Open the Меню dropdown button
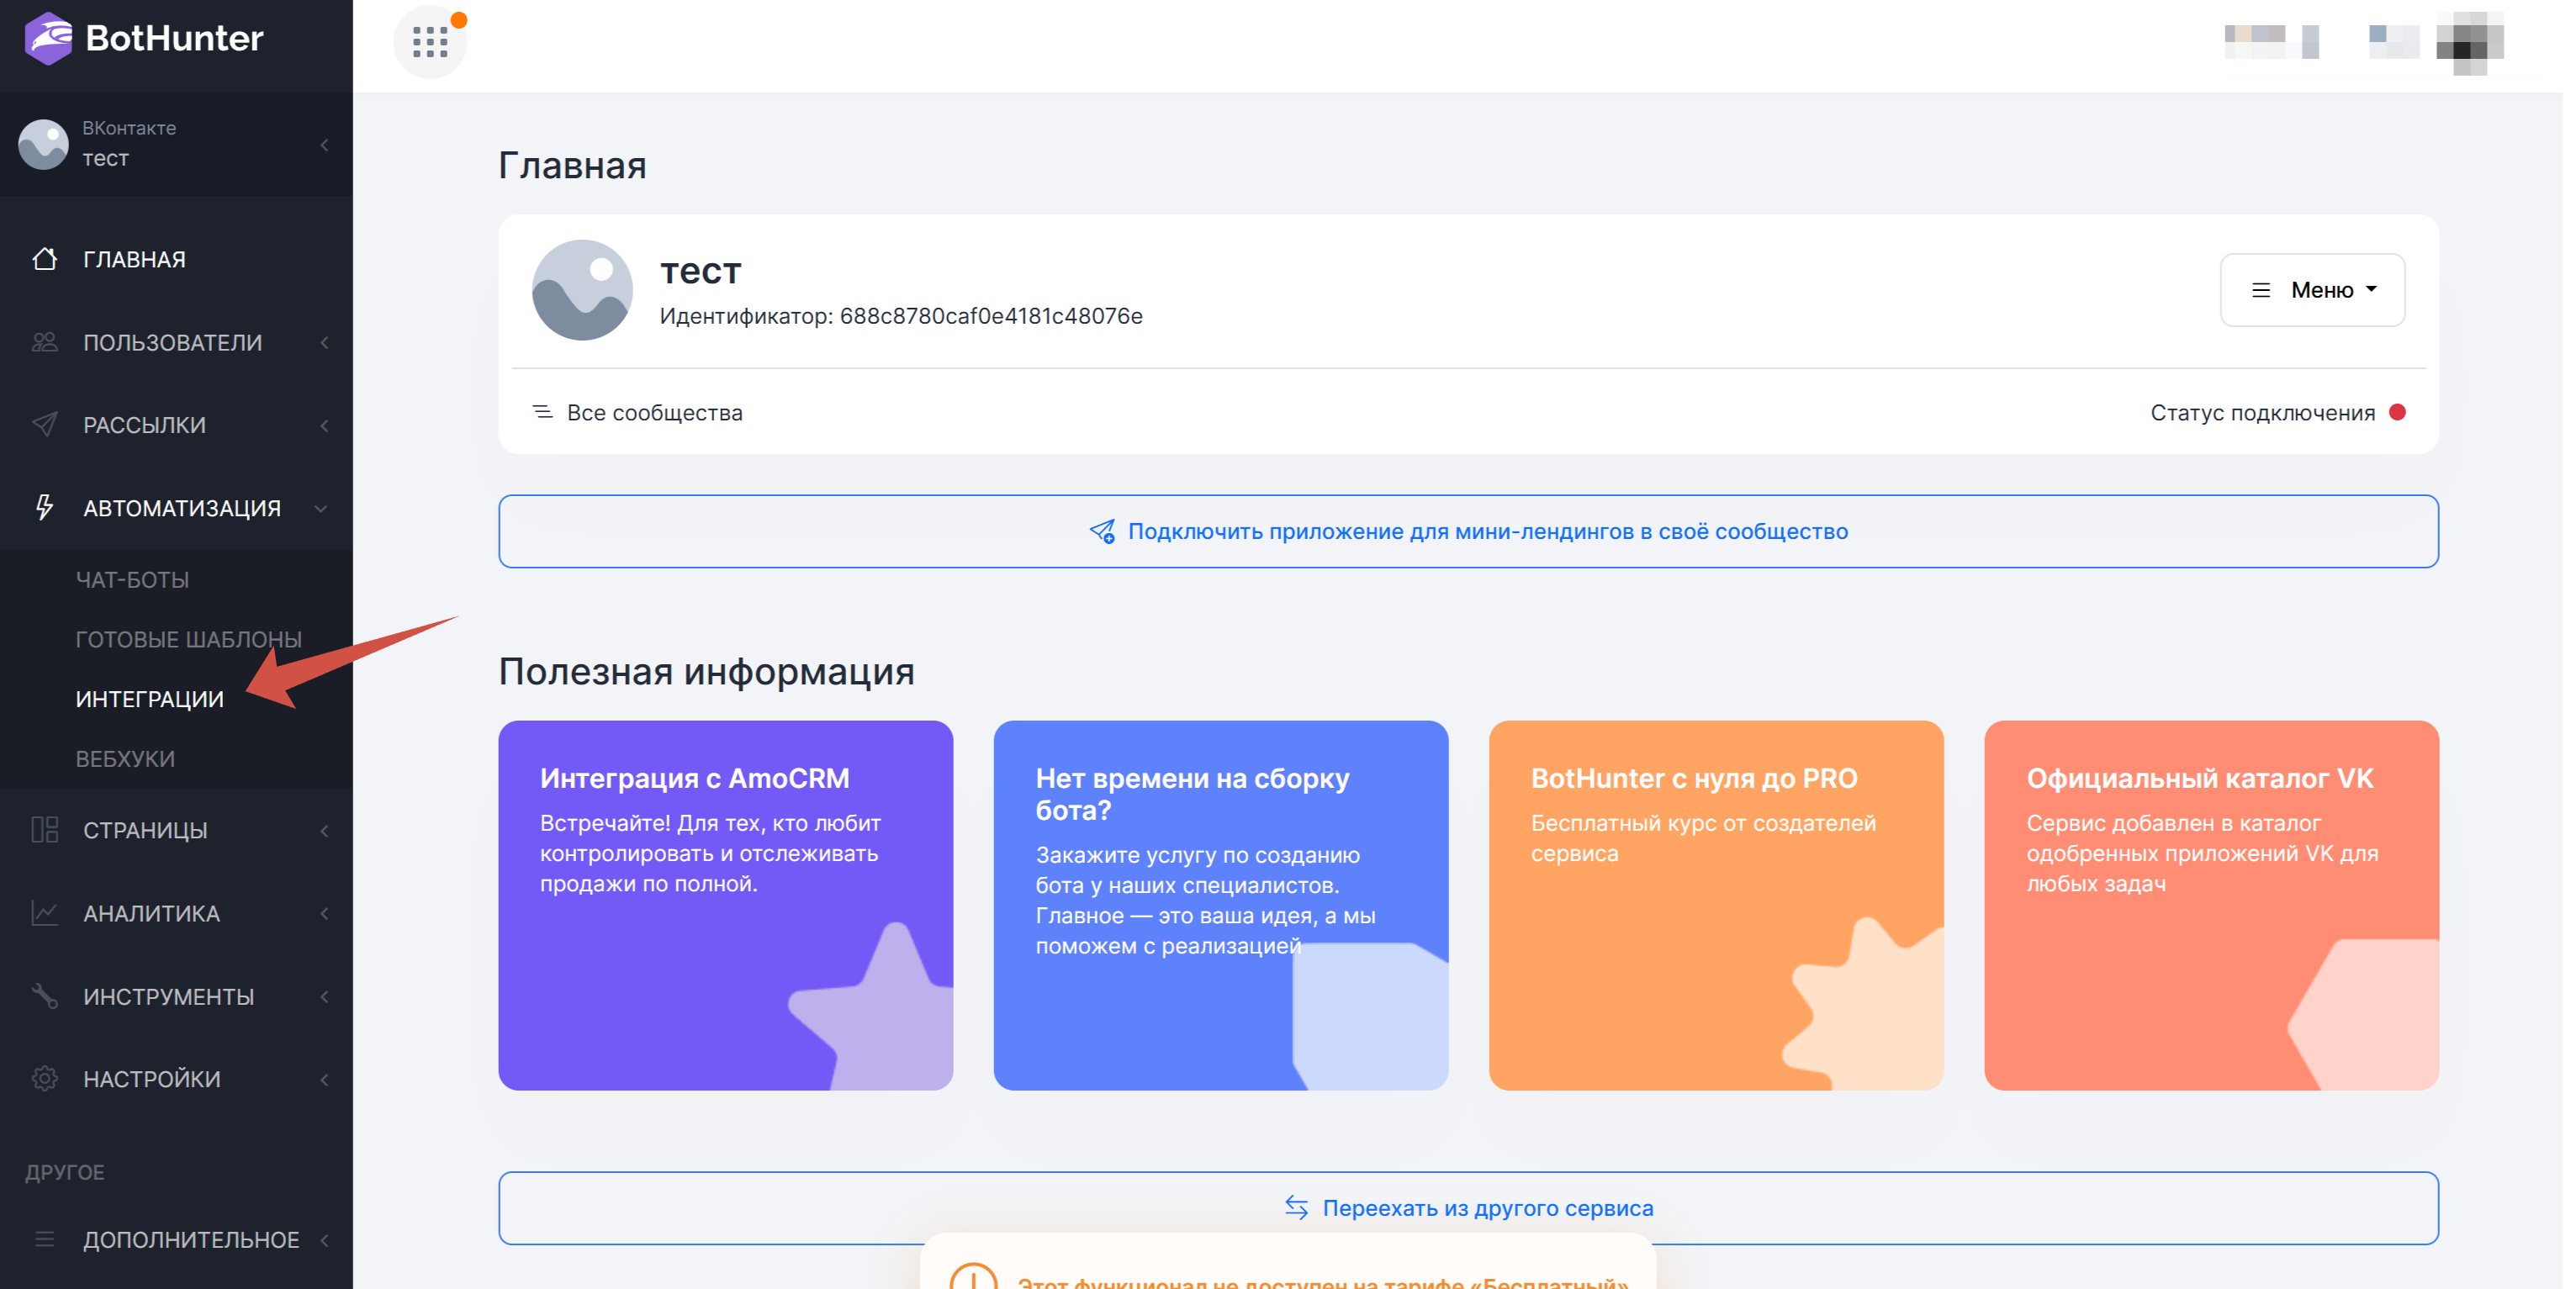Viewport: 2576px width, 1289px height. [x=2312, y=290]
